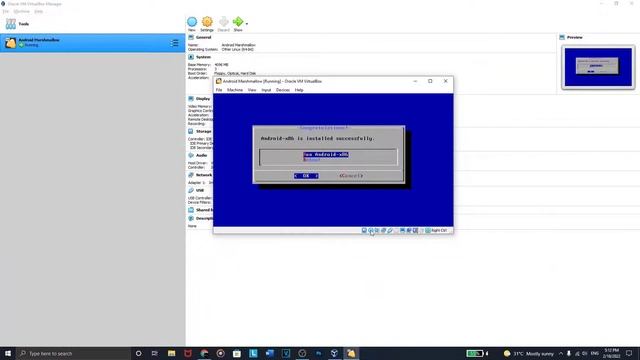Click the VM preview thumbnail
640x360 pixels.
pyautogui.click(x=598, y=67)
